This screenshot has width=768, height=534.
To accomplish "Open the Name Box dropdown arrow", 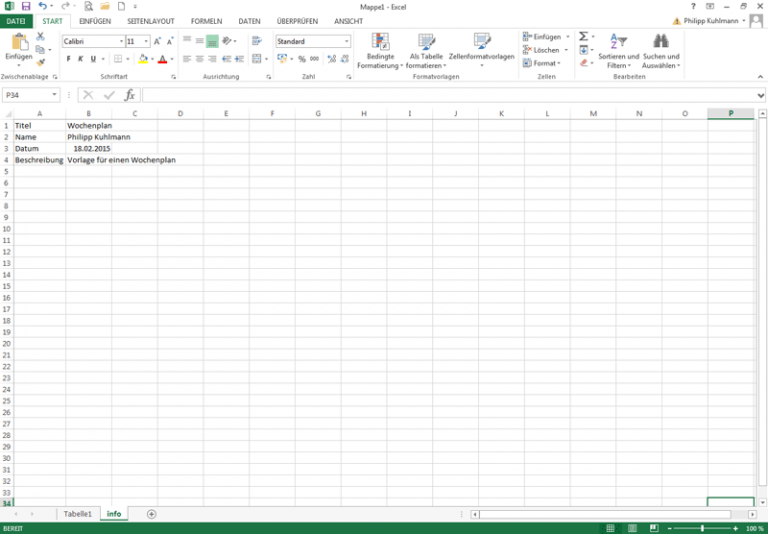I will pos(54,95).
